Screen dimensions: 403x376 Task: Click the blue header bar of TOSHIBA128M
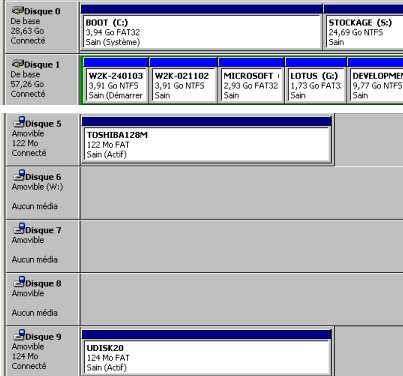tap(206, 121)
